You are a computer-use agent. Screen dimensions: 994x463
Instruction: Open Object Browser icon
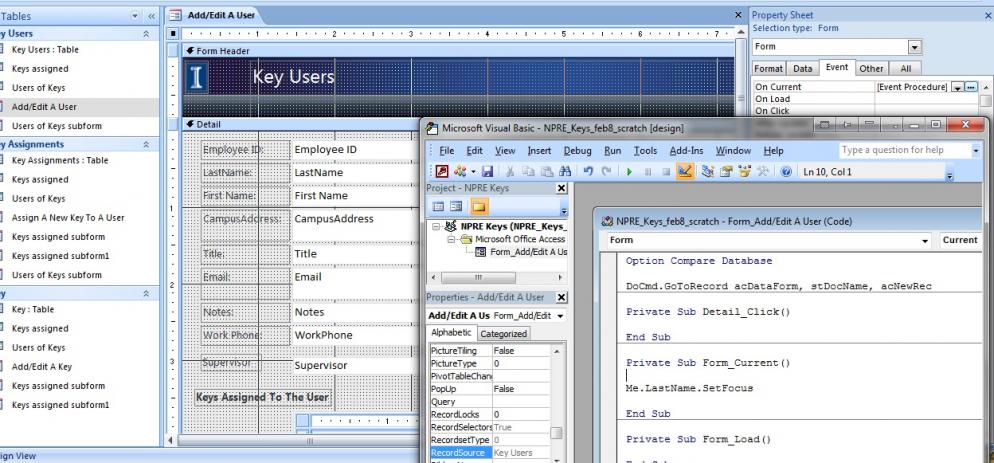pos(745,171)
